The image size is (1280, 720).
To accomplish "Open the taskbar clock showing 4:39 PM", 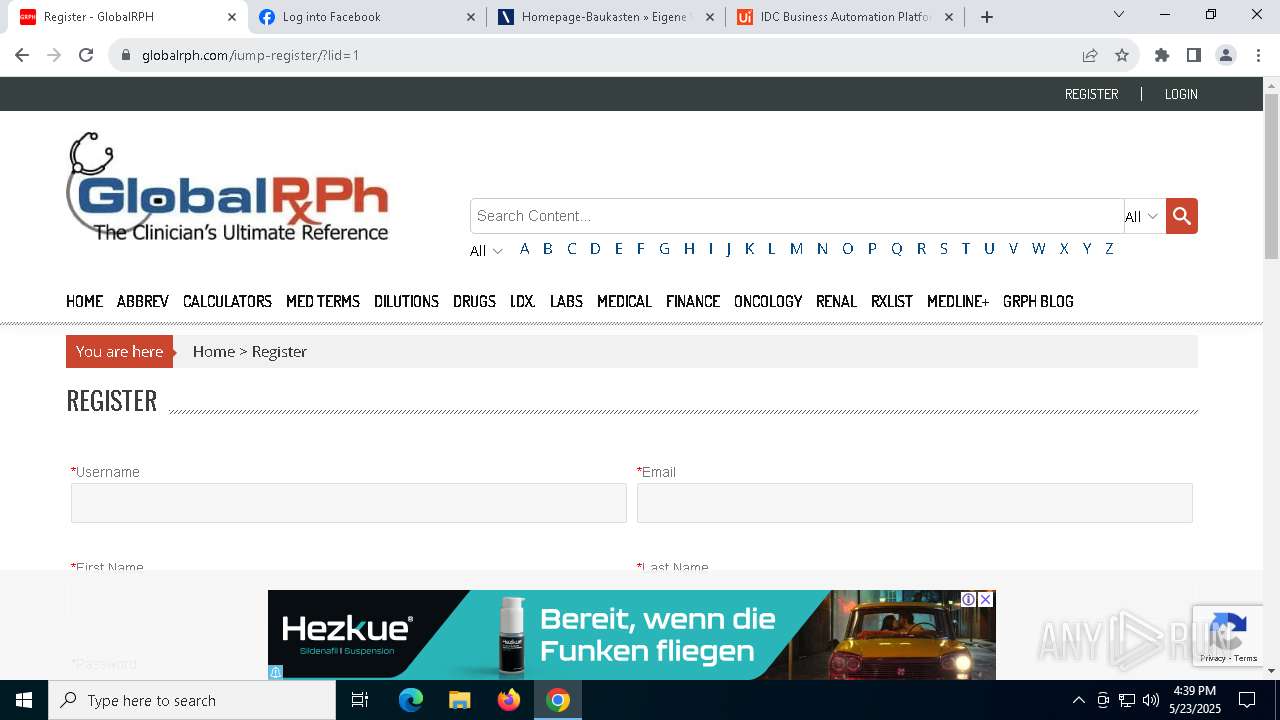I will coord(1195,700).
